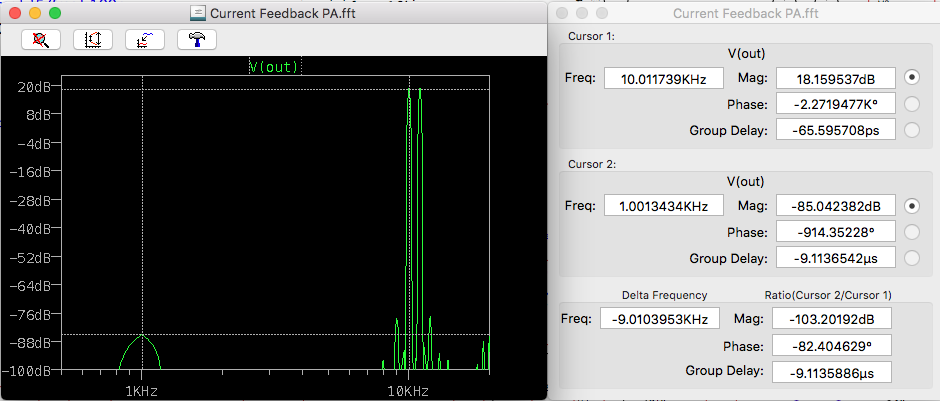
Task: Click the document icon in the title bar
Action: pos(198,13)
